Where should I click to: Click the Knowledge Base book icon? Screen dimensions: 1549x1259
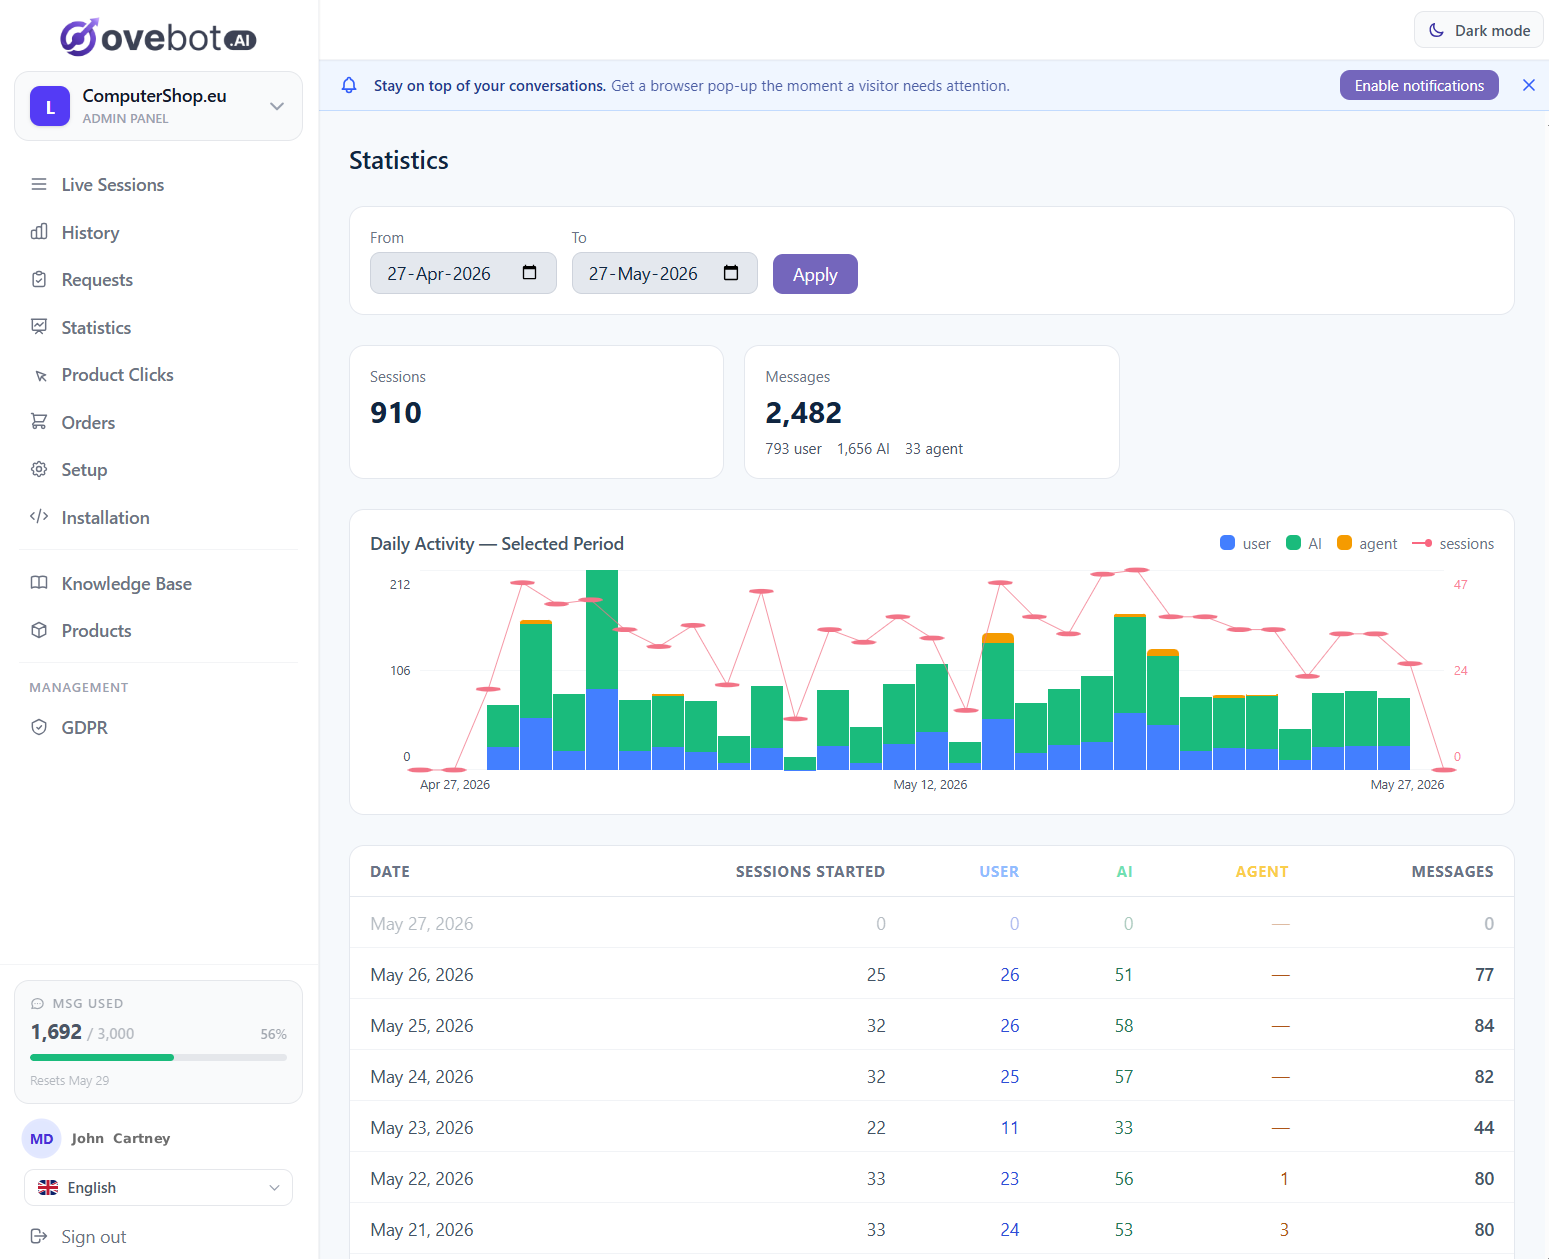click(39, 583)
